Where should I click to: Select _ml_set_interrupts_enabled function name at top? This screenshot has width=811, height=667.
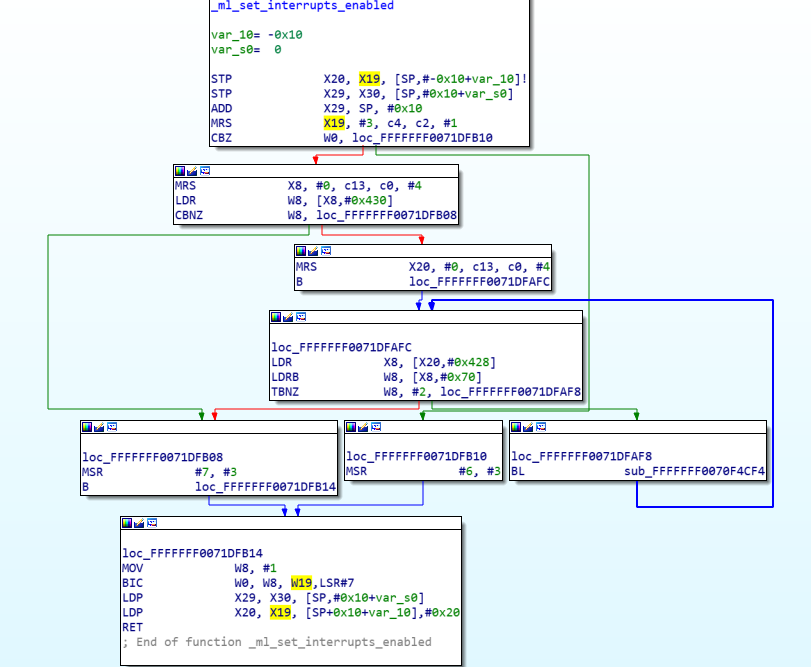click(302, 6)
